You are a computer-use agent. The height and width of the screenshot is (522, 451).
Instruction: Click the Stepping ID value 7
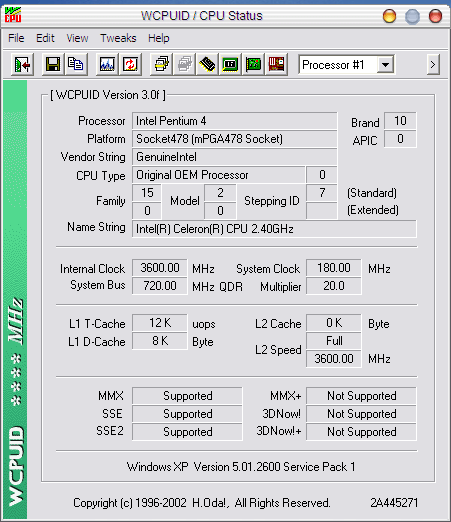point(322,193)
